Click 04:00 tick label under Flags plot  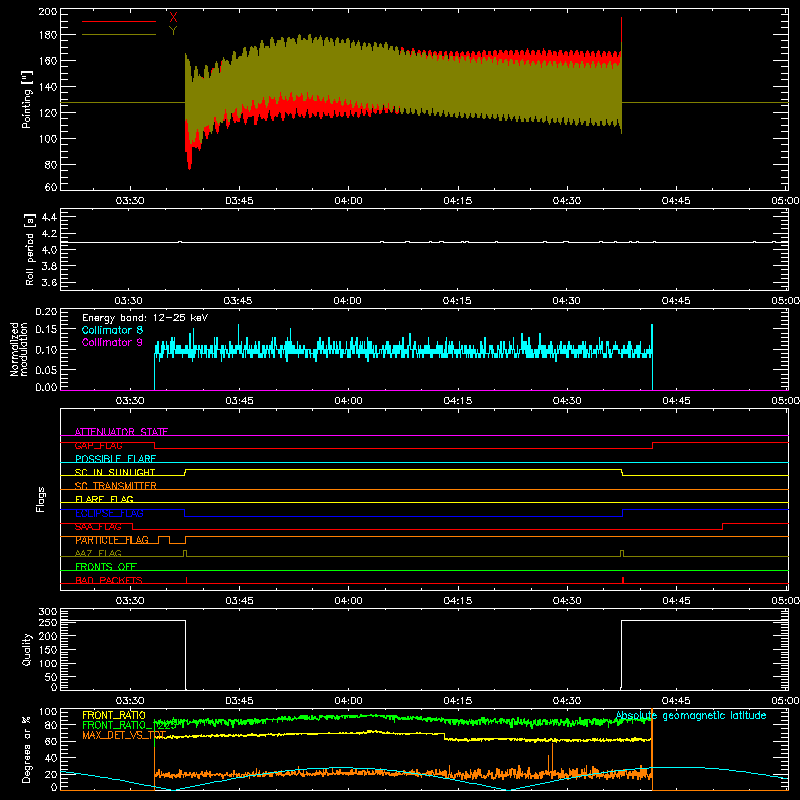(348, 601)
